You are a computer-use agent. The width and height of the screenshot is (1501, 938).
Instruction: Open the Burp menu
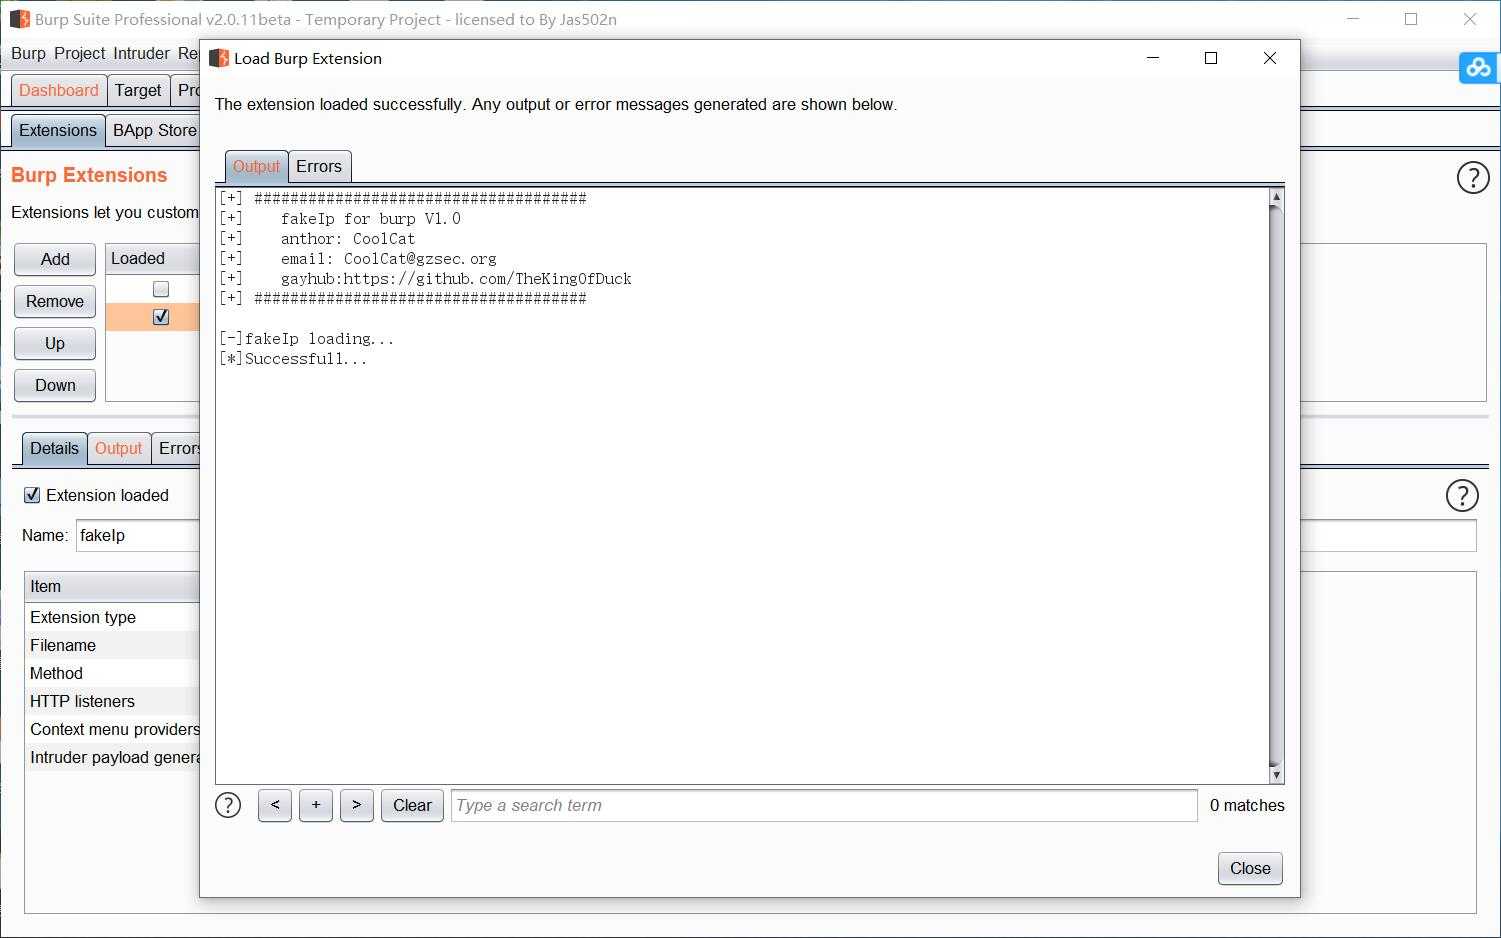coord(28,53)
